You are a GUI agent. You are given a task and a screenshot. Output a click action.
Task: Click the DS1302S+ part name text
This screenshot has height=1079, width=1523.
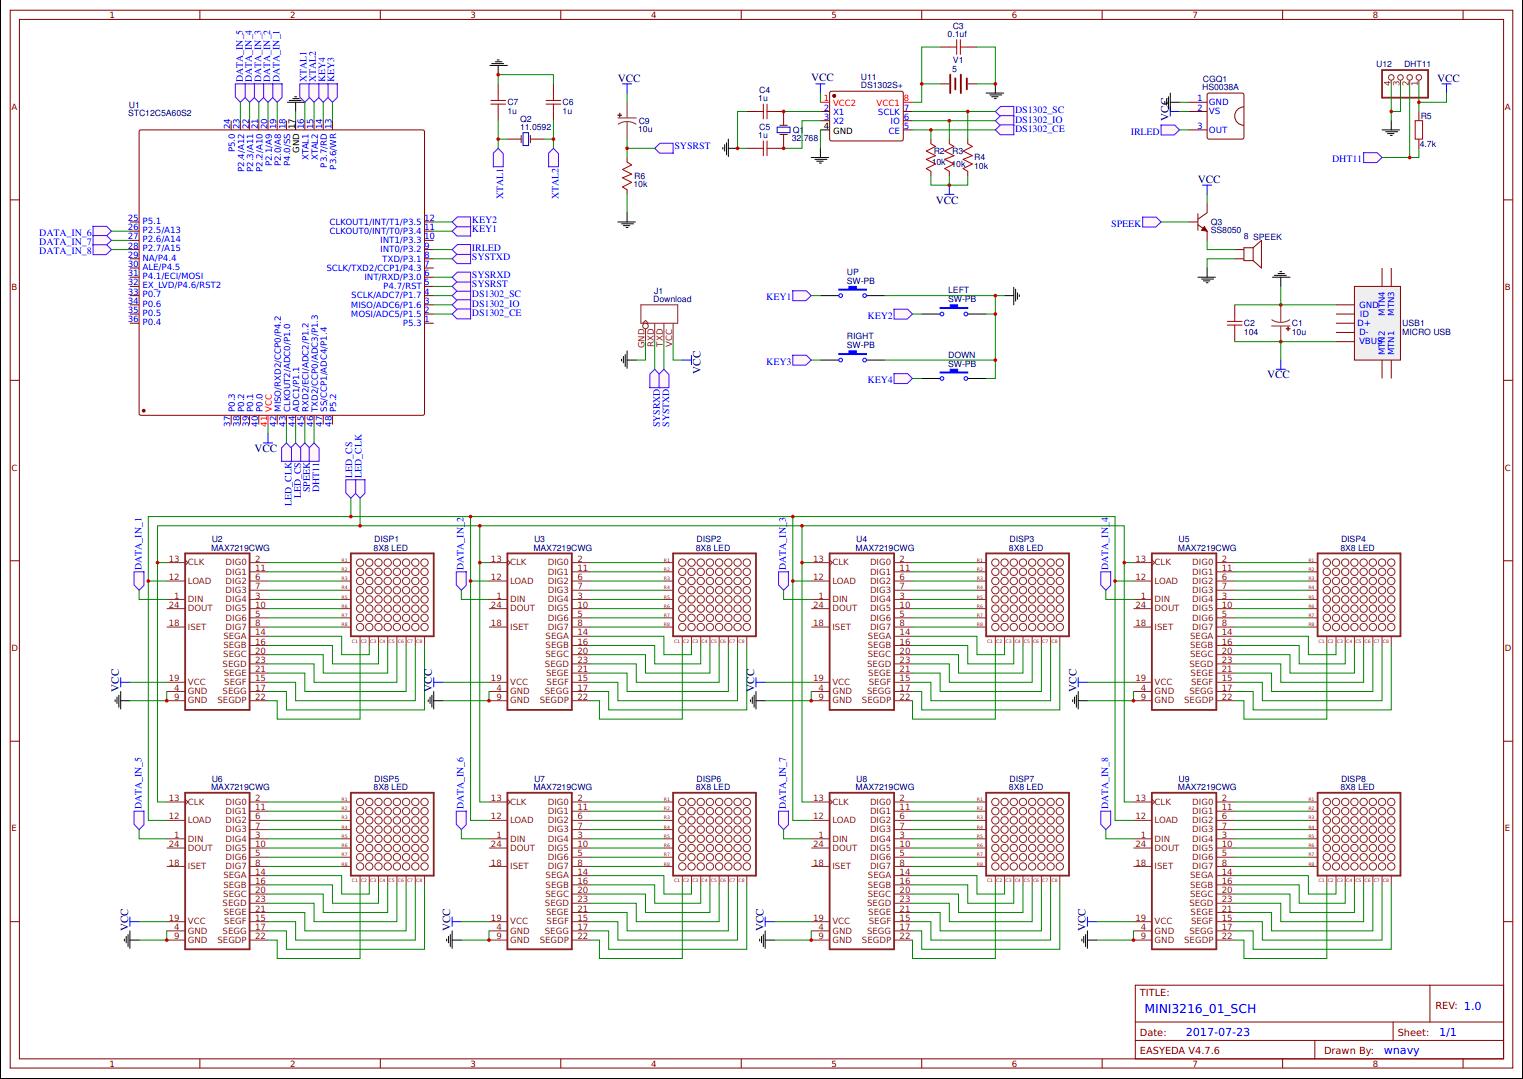tap(882, 85)
